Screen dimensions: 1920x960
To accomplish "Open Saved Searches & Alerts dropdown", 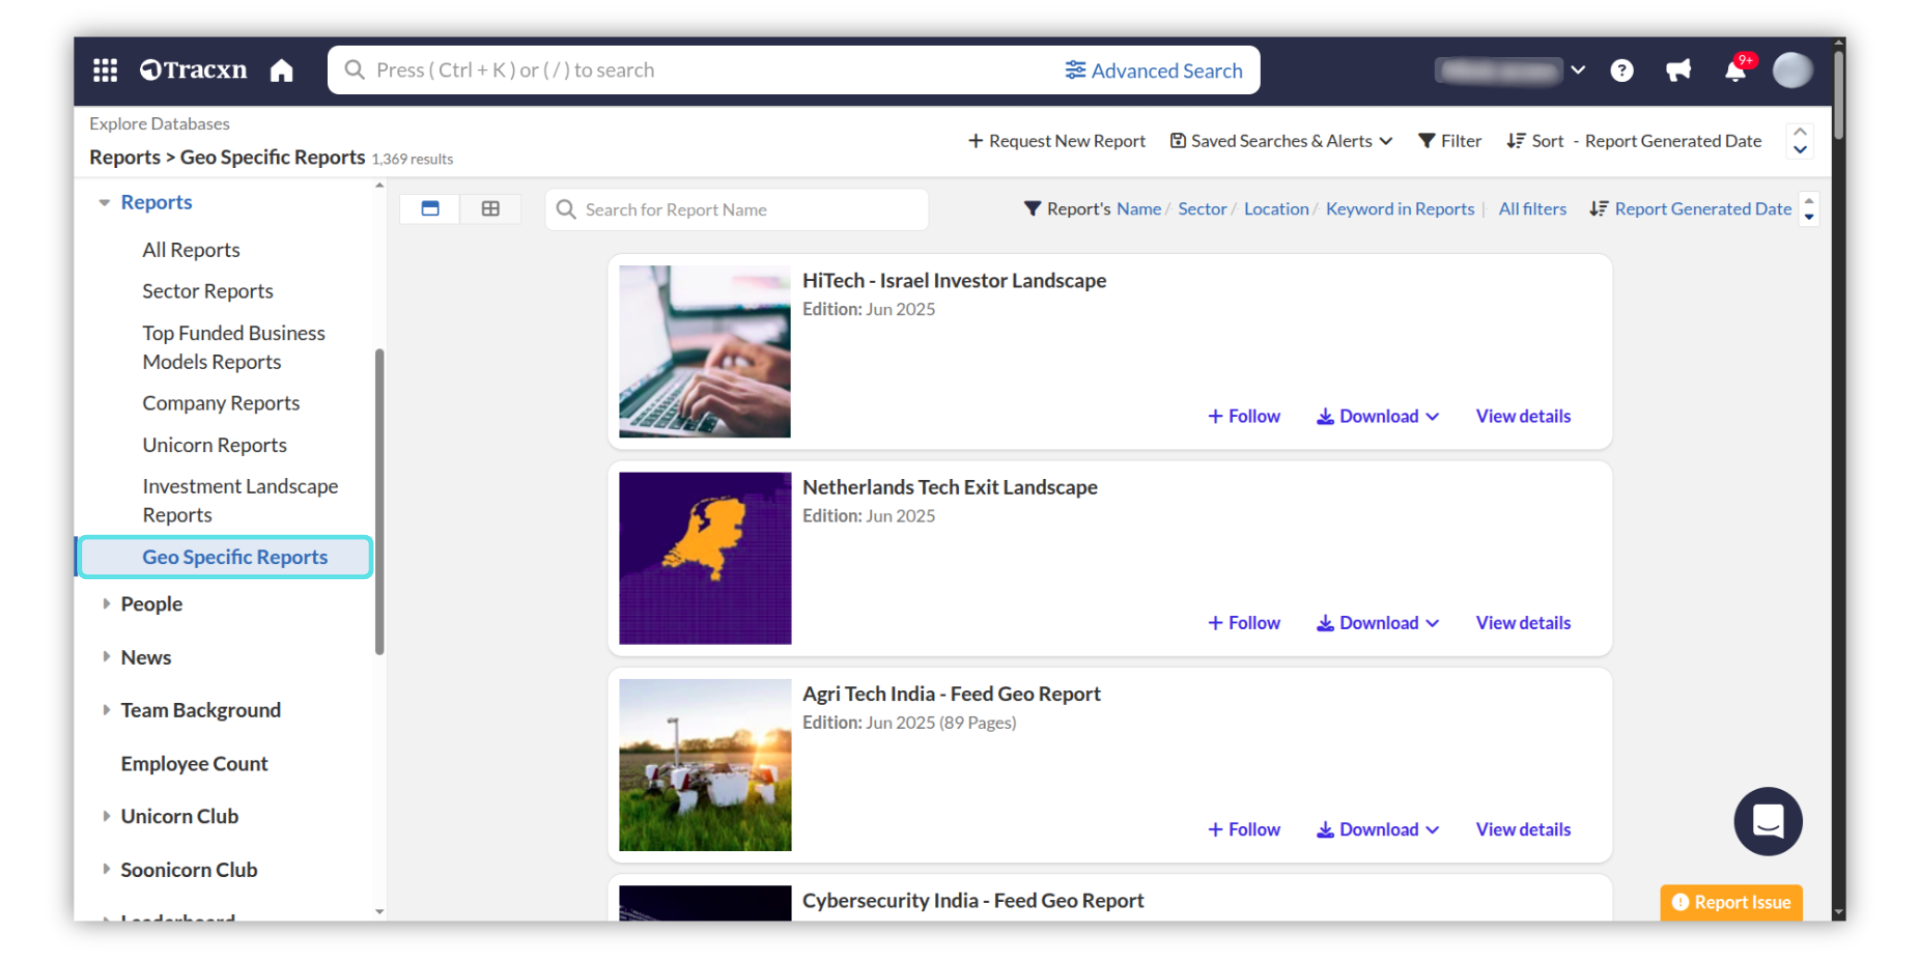I will (1281, 141).
